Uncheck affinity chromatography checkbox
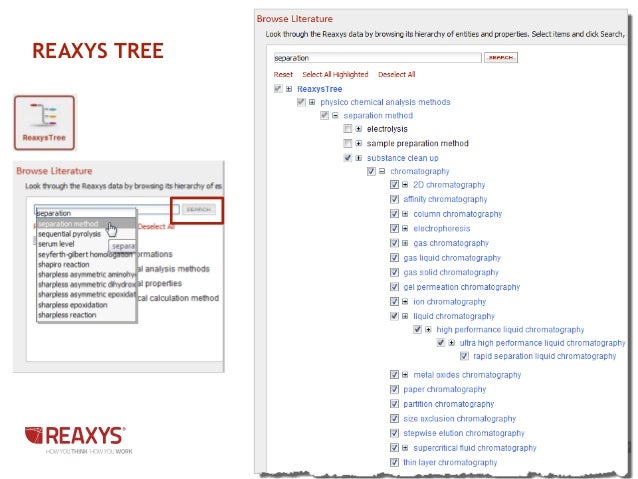This screenshot has width=638, height=479. coord(394,199)
